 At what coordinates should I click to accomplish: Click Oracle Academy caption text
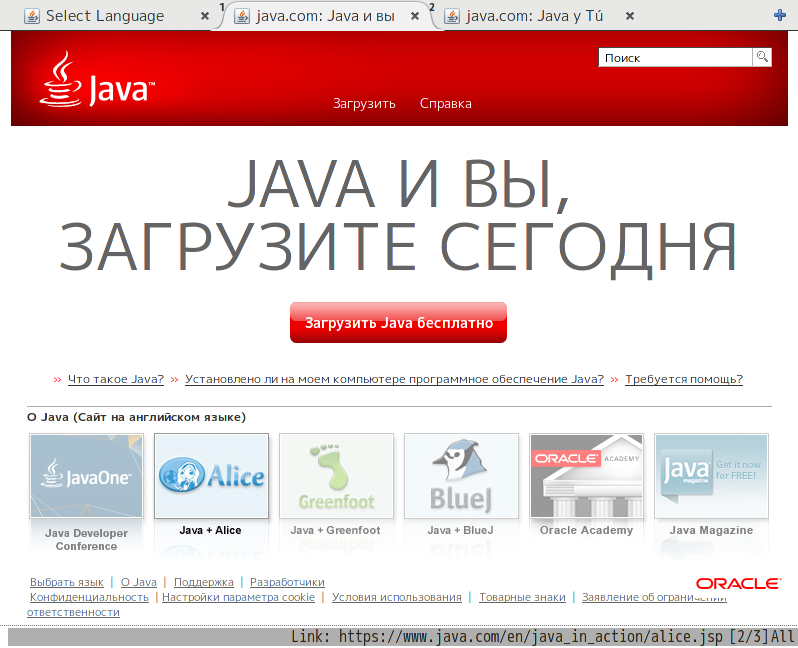tap(586, 530)
